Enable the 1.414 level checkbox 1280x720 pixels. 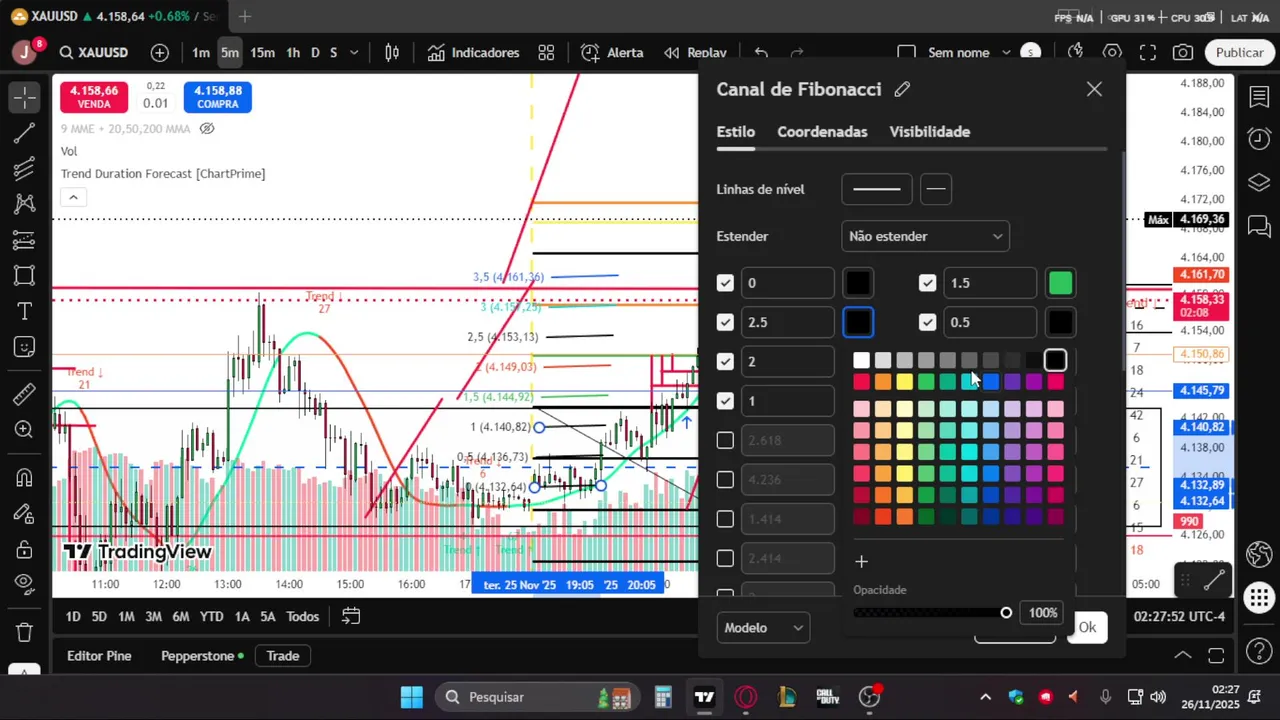tap(725, 519)
